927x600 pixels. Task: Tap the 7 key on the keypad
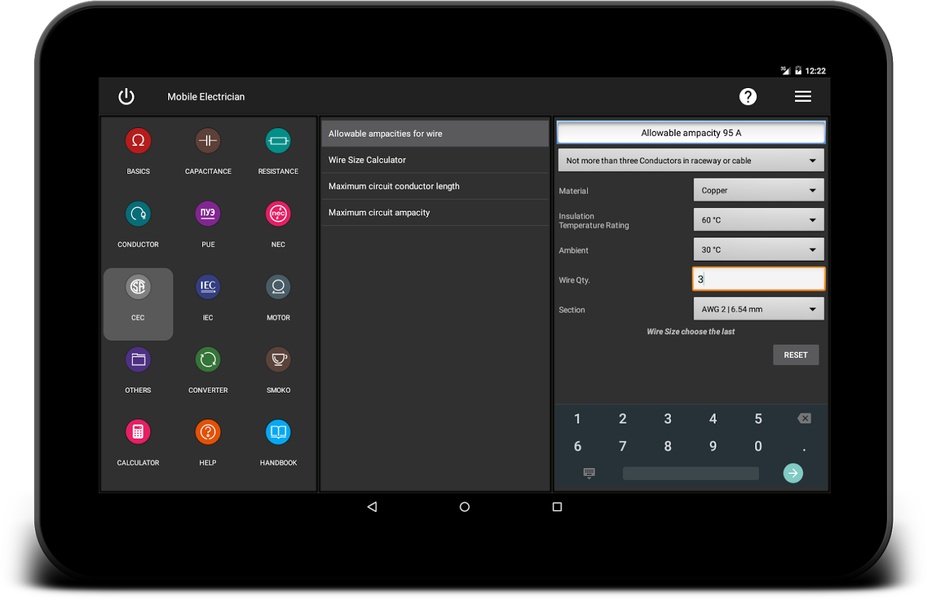click(623, 446)
